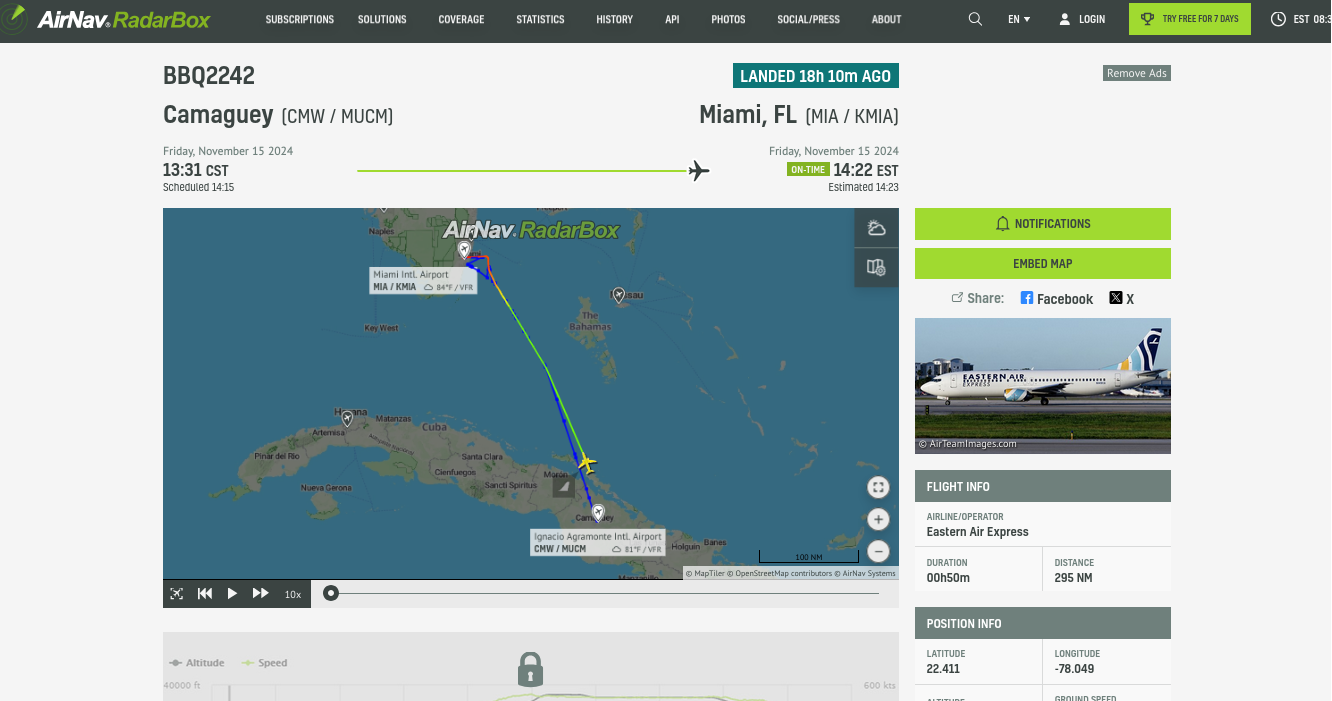Open the API menu
1332x701 pixels.
672,19
